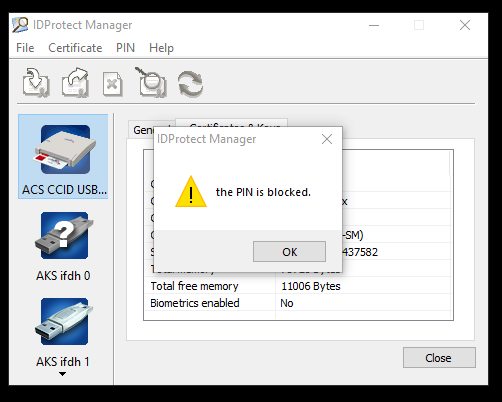Click the Export Certificate toolbar icon
This screenshot has width=502, height=402.
(75, 83)
